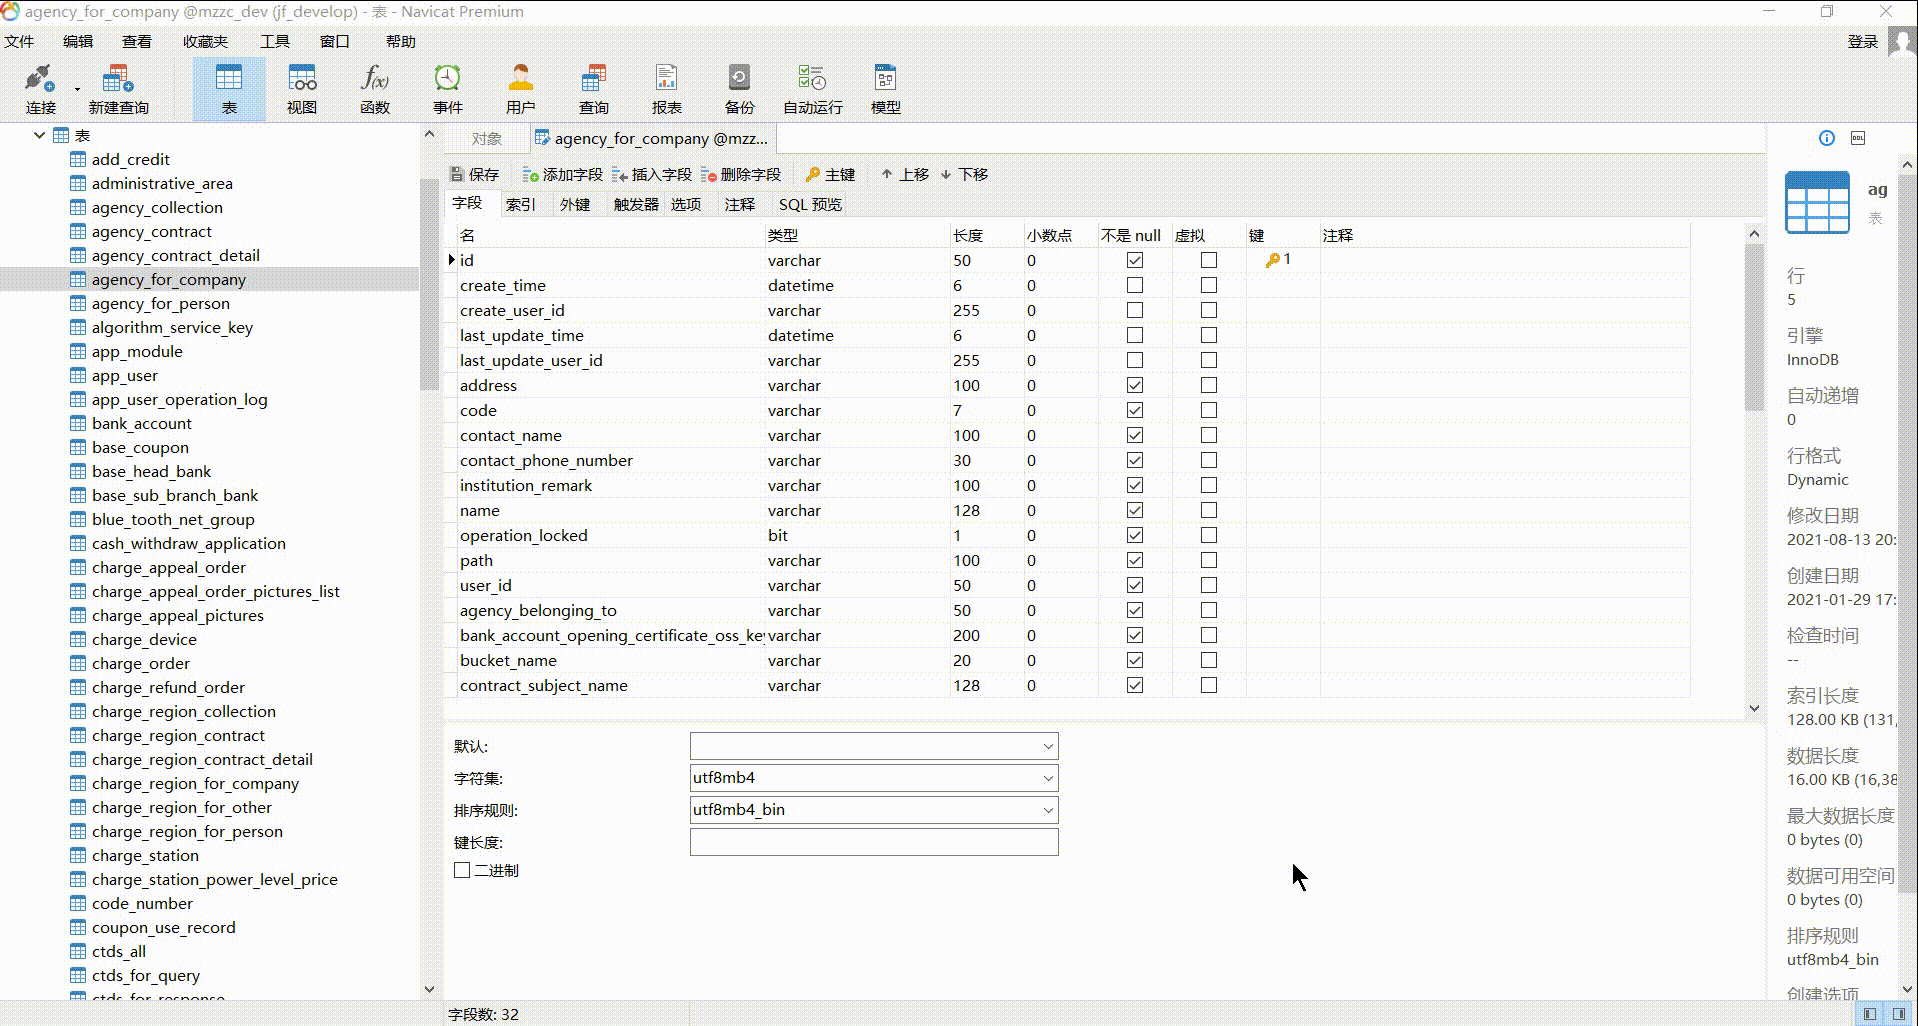
Task: Toggle the right pane button in status bar
Action: pos(1898,1014)
